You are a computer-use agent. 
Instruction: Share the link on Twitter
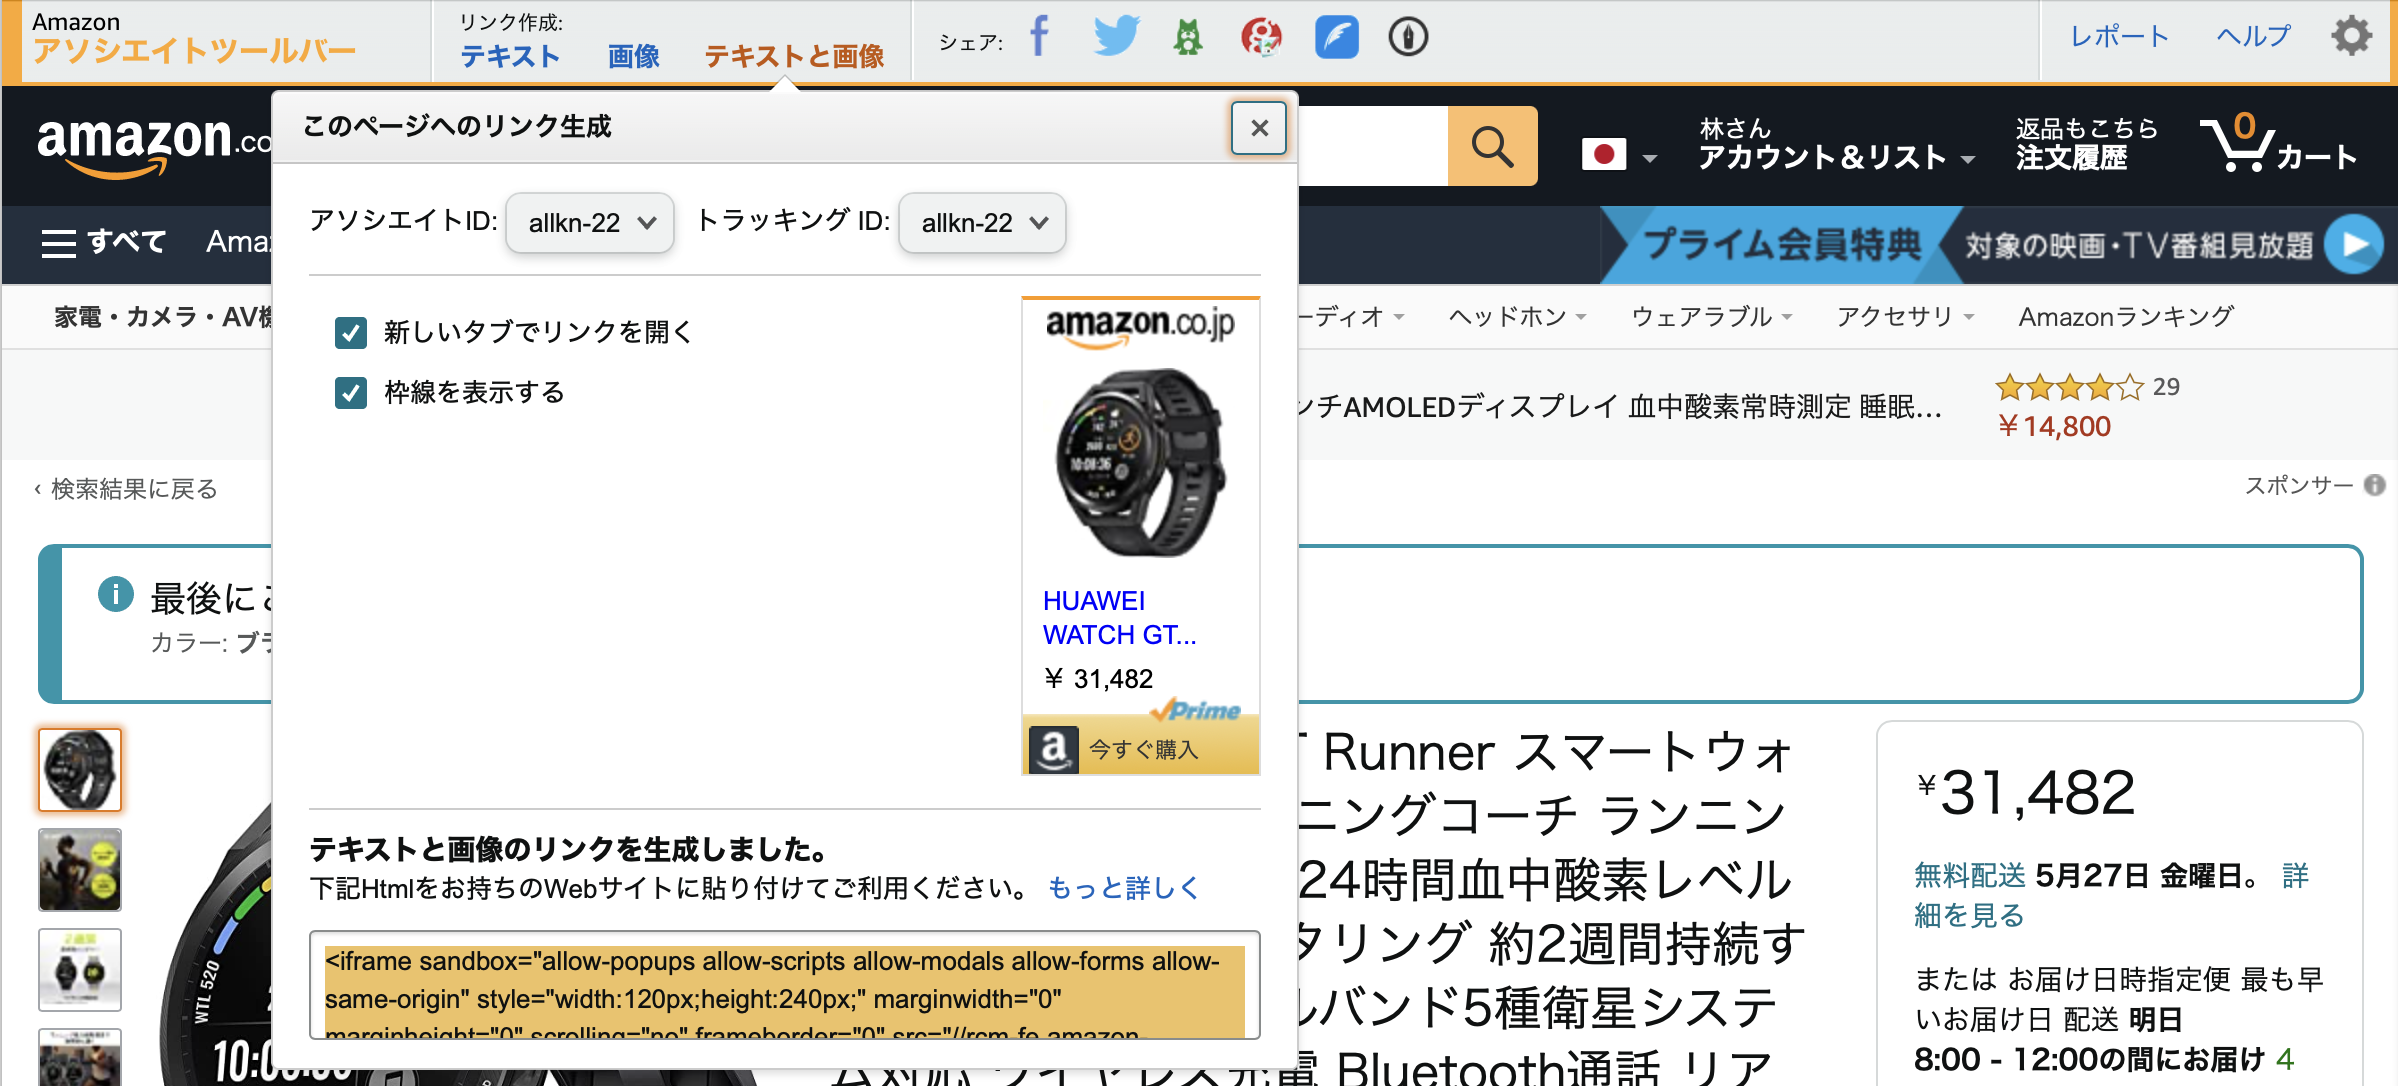[x=1115, y=37]
